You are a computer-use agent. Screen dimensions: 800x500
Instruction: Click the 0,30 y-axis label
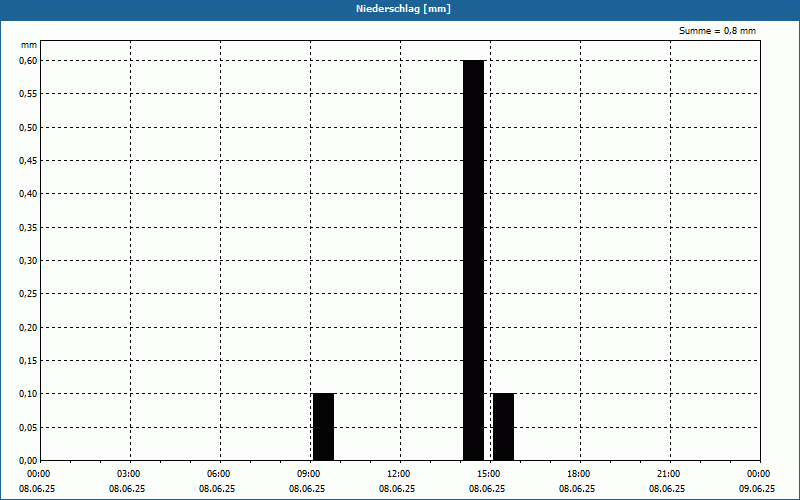click(28, 261)
